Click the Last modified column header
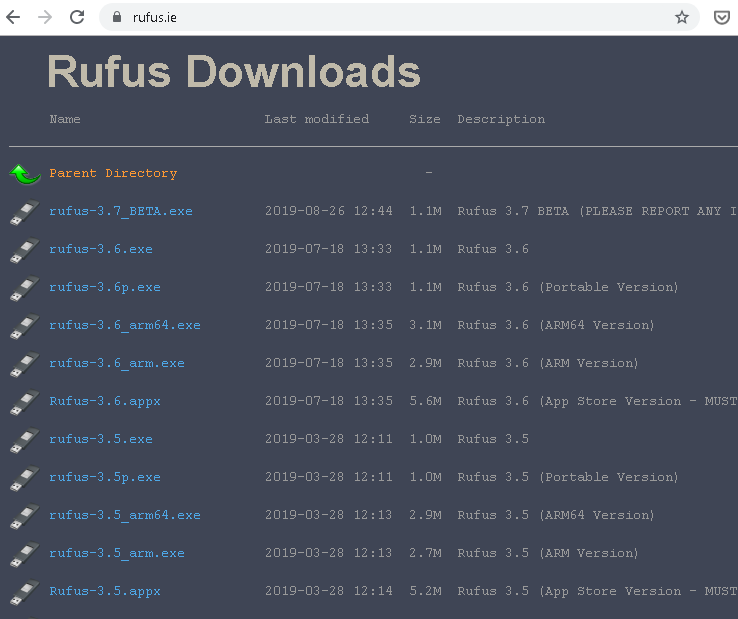738x619 pixels. pos(317,119)
